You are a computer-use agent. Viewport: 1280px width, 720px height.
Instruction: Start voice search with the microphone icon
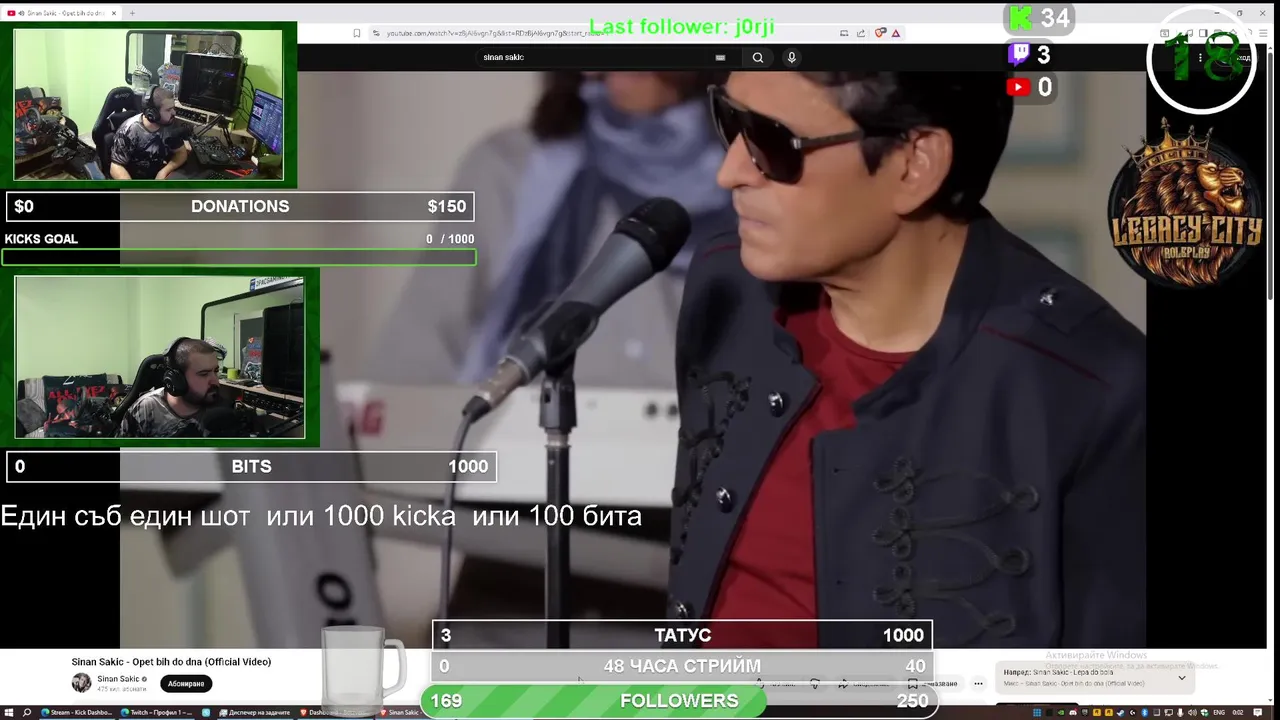(791, 57)
